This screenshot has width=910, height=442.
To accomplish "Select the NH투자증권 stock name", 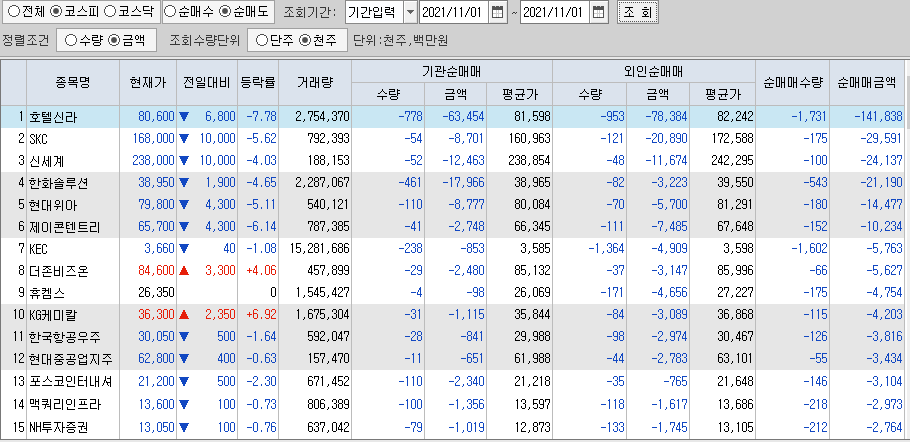I will [58, 428].
